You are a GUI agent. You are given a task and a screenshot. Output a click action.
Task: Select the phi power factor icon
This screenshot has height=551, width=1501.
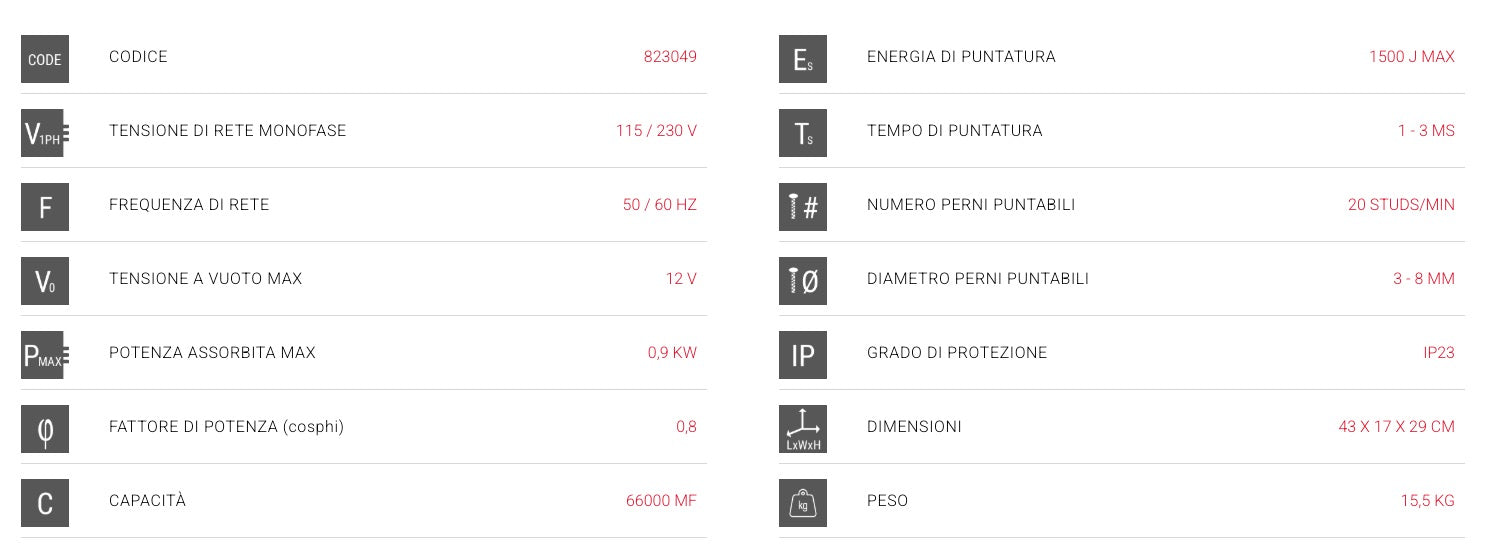point(45,429)
